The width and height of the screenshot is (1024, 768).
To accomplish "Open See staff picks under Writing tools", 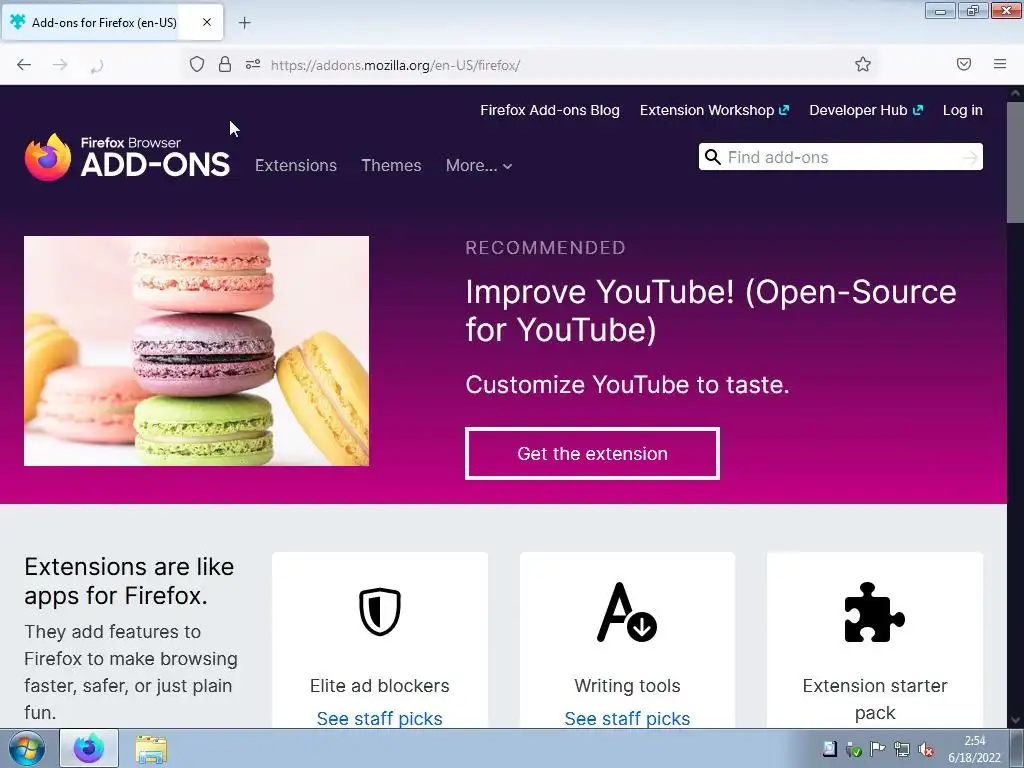I will tap(627, 718).
